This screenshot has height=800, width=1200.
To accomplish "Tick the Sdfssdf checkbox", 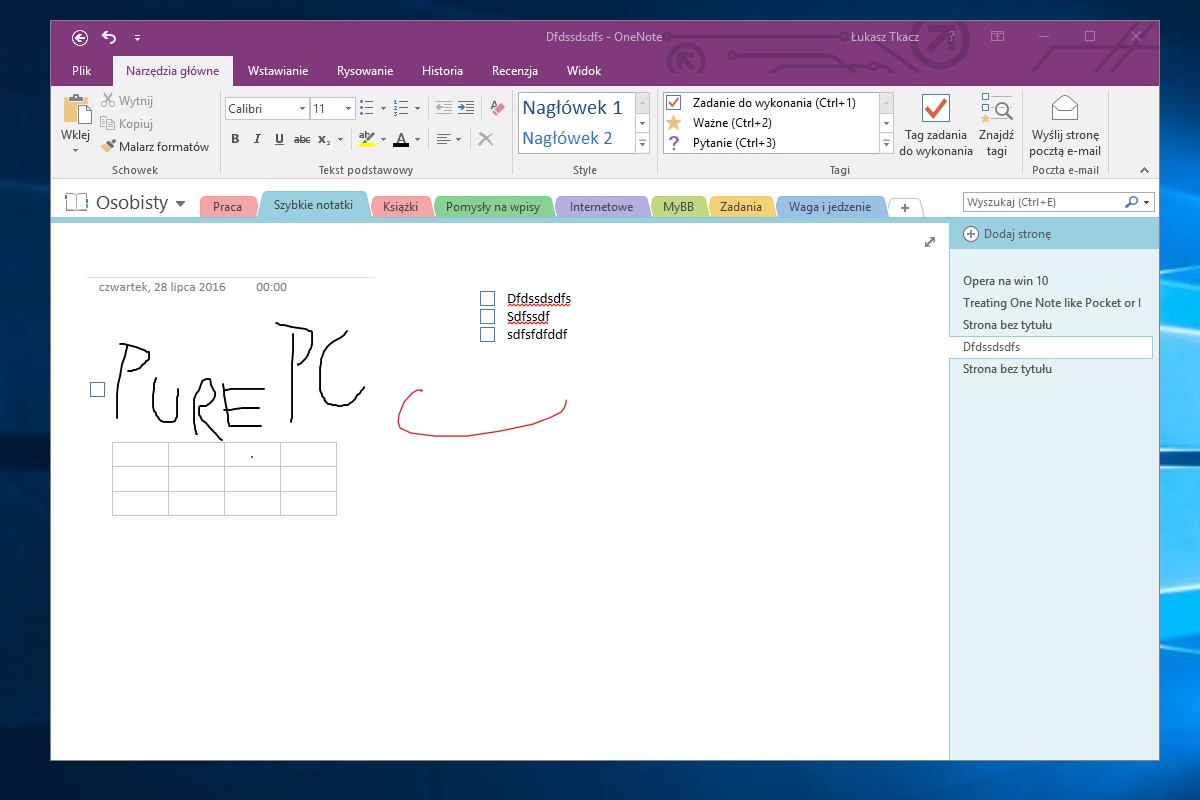I will 488,316.
